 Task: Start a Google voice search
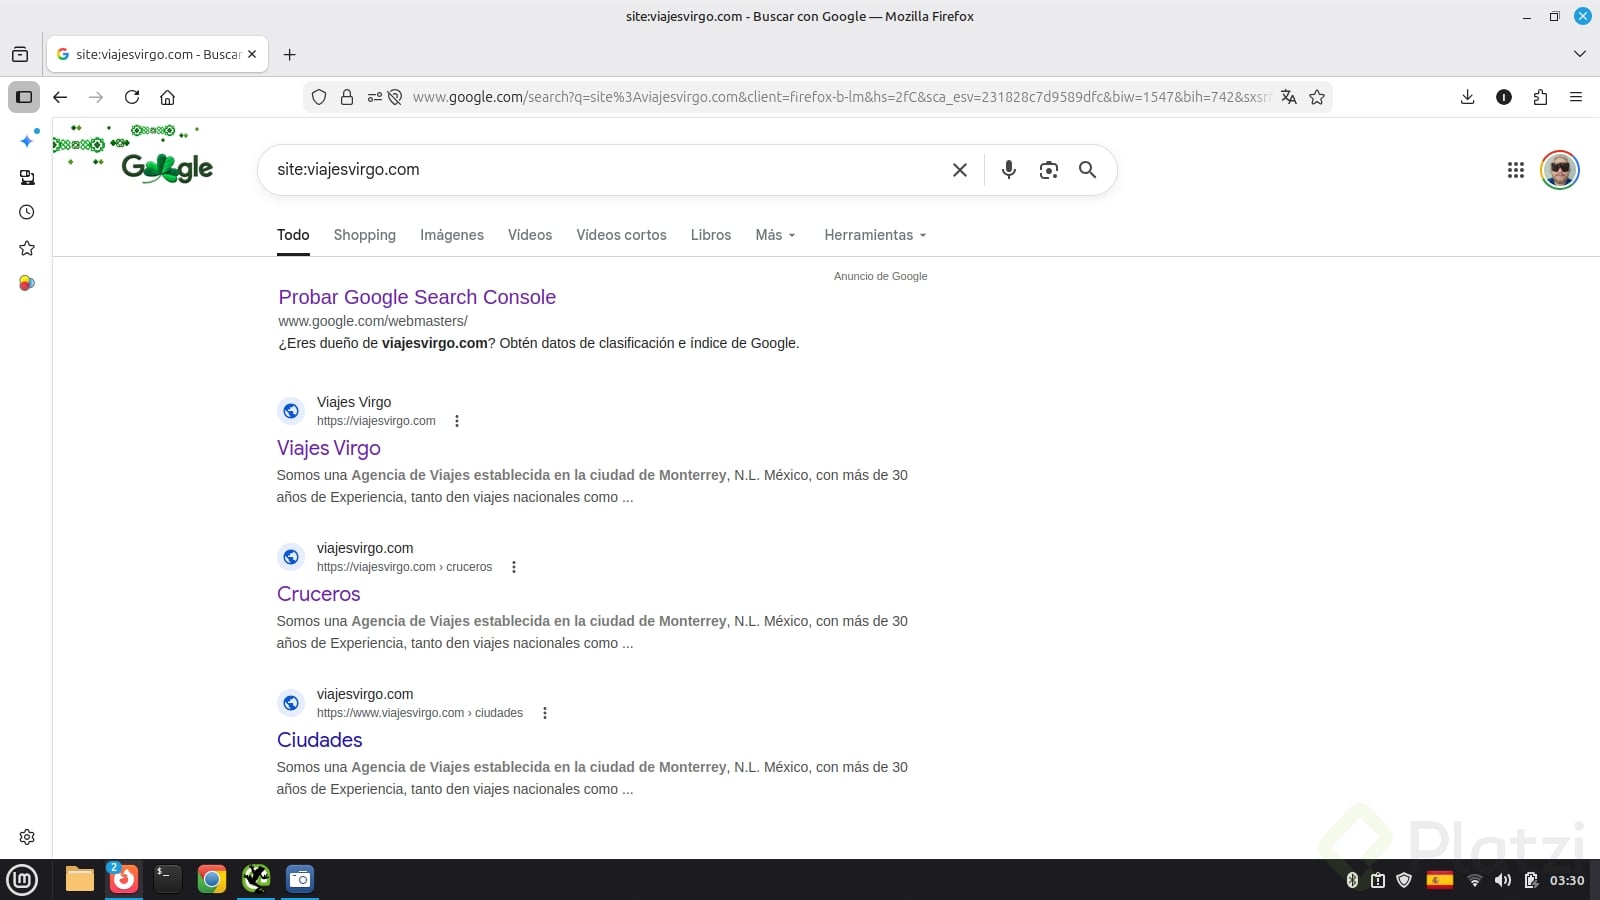pyautogui.click(x=1009, y=170)
